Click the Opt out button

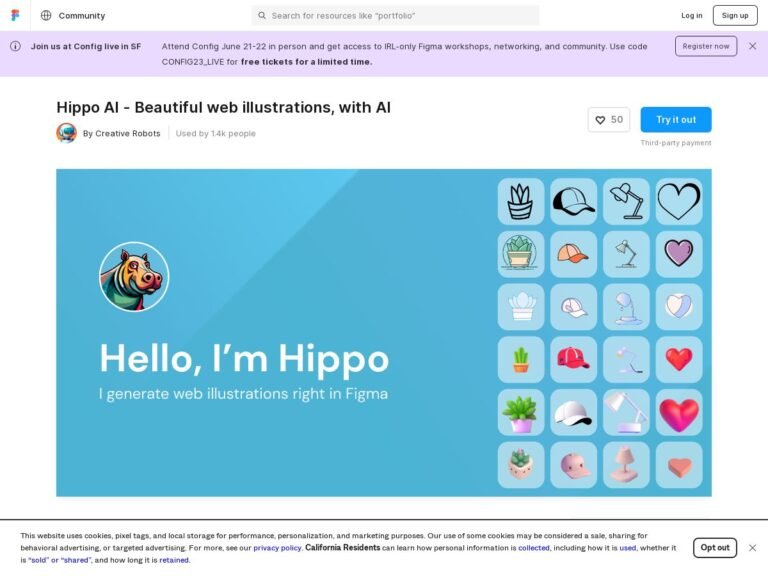pyautogui.click(x=715, y=548)
